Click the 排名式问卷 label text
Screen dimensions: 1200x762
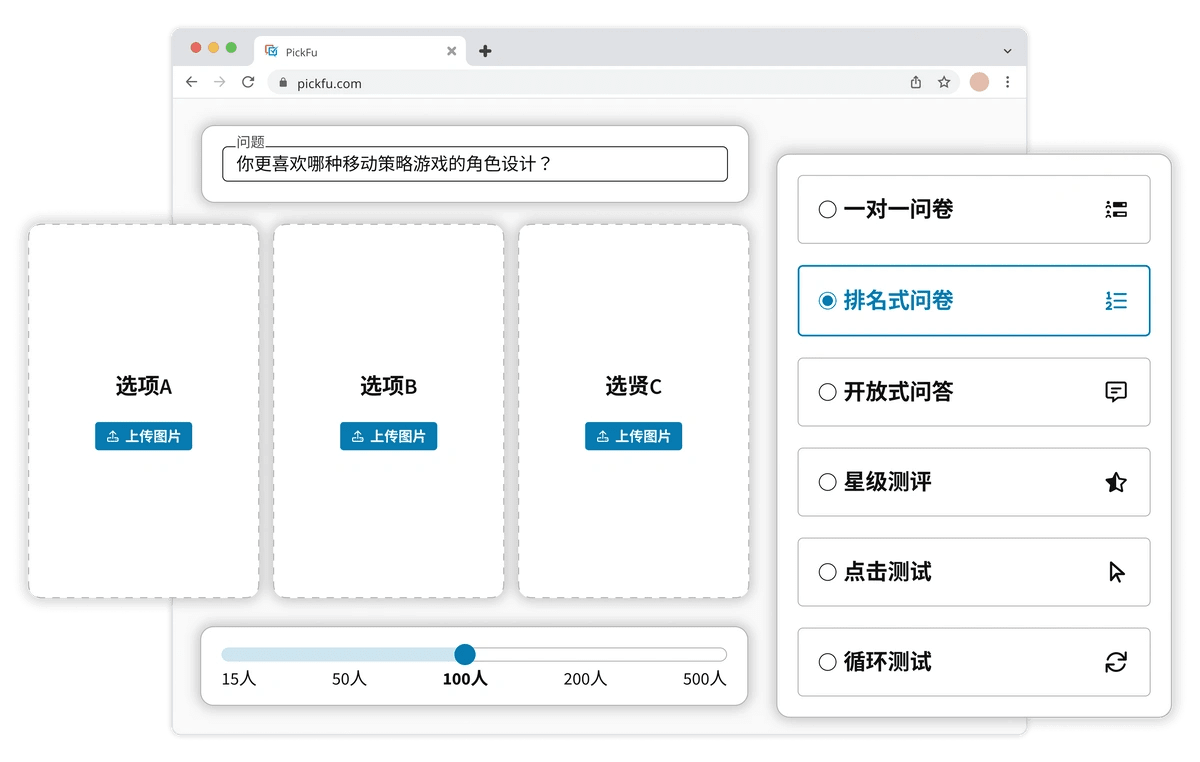click(898, 300)
